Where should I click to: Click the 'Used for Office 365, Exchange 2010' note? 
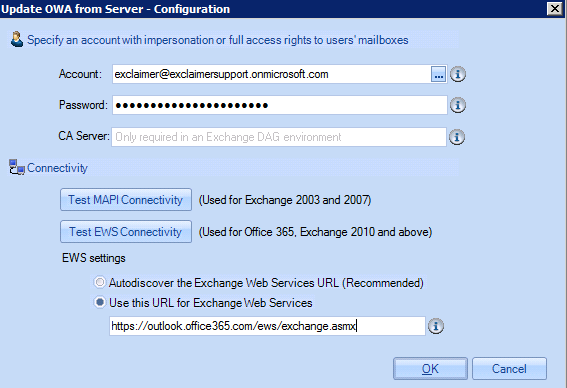click(x=315, y=232)
